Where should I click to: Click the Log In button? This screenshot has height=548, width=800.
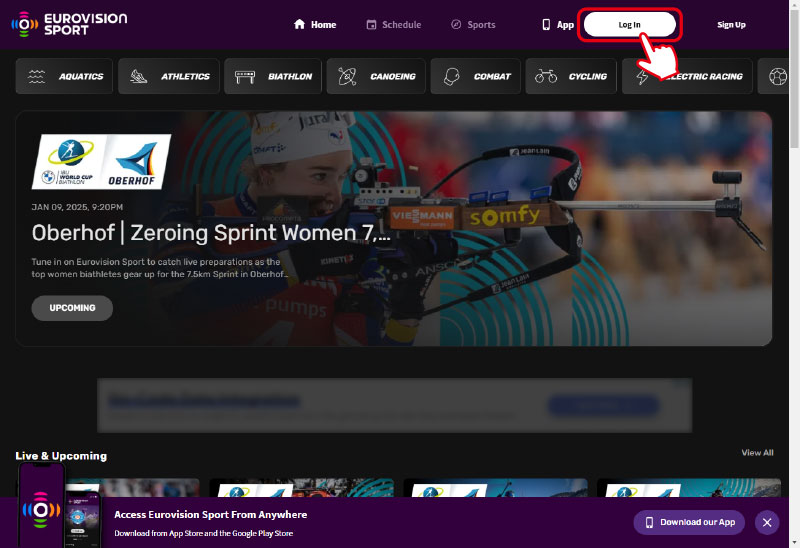point(629,24)
